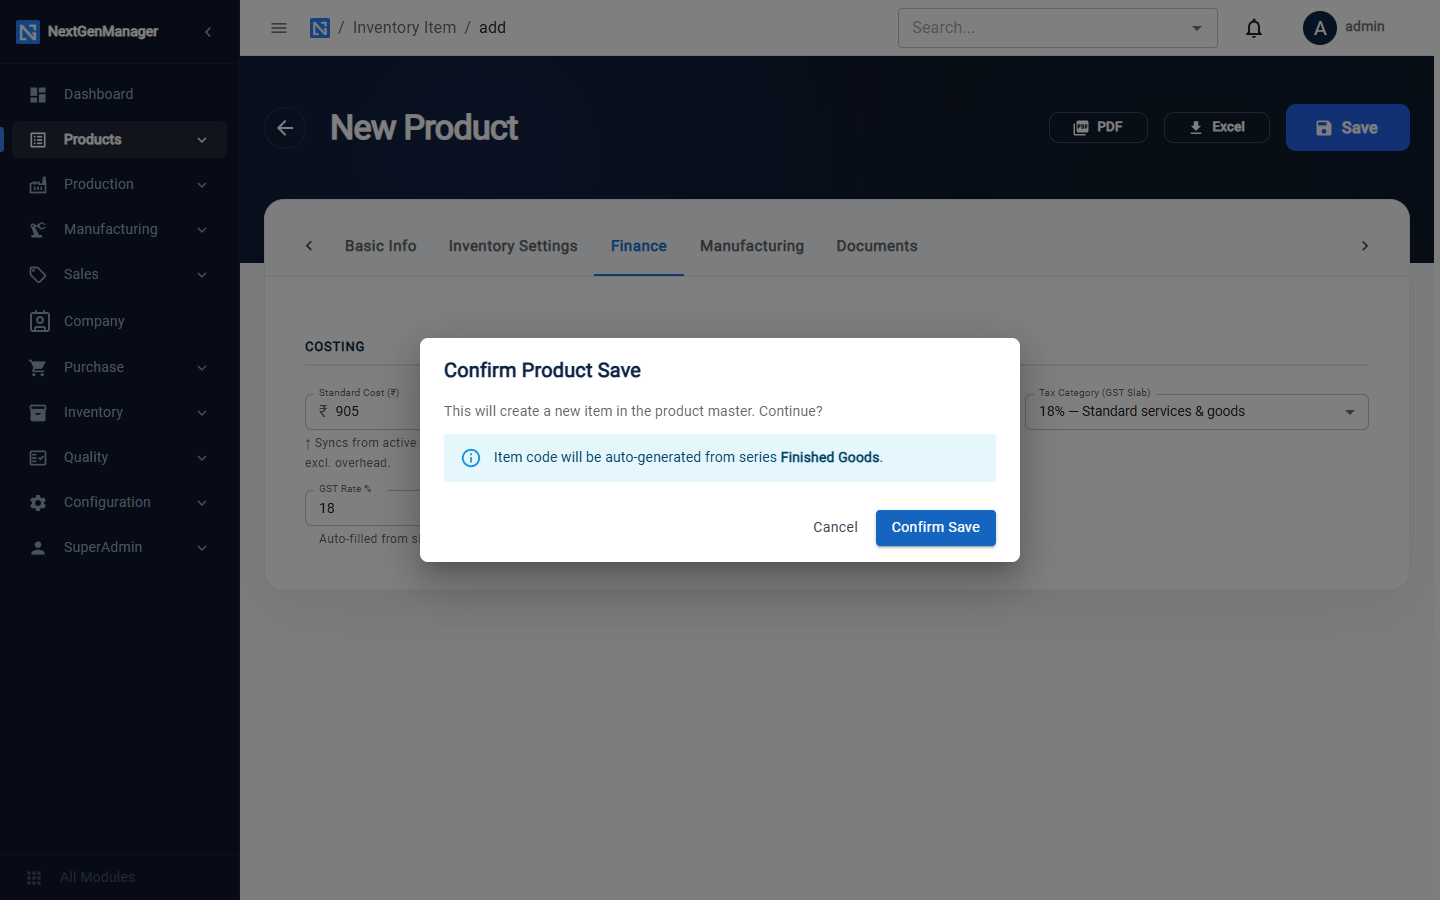Open the Documents tab
The width and height of the screenshot is (1440, 900).
(877, 246)
